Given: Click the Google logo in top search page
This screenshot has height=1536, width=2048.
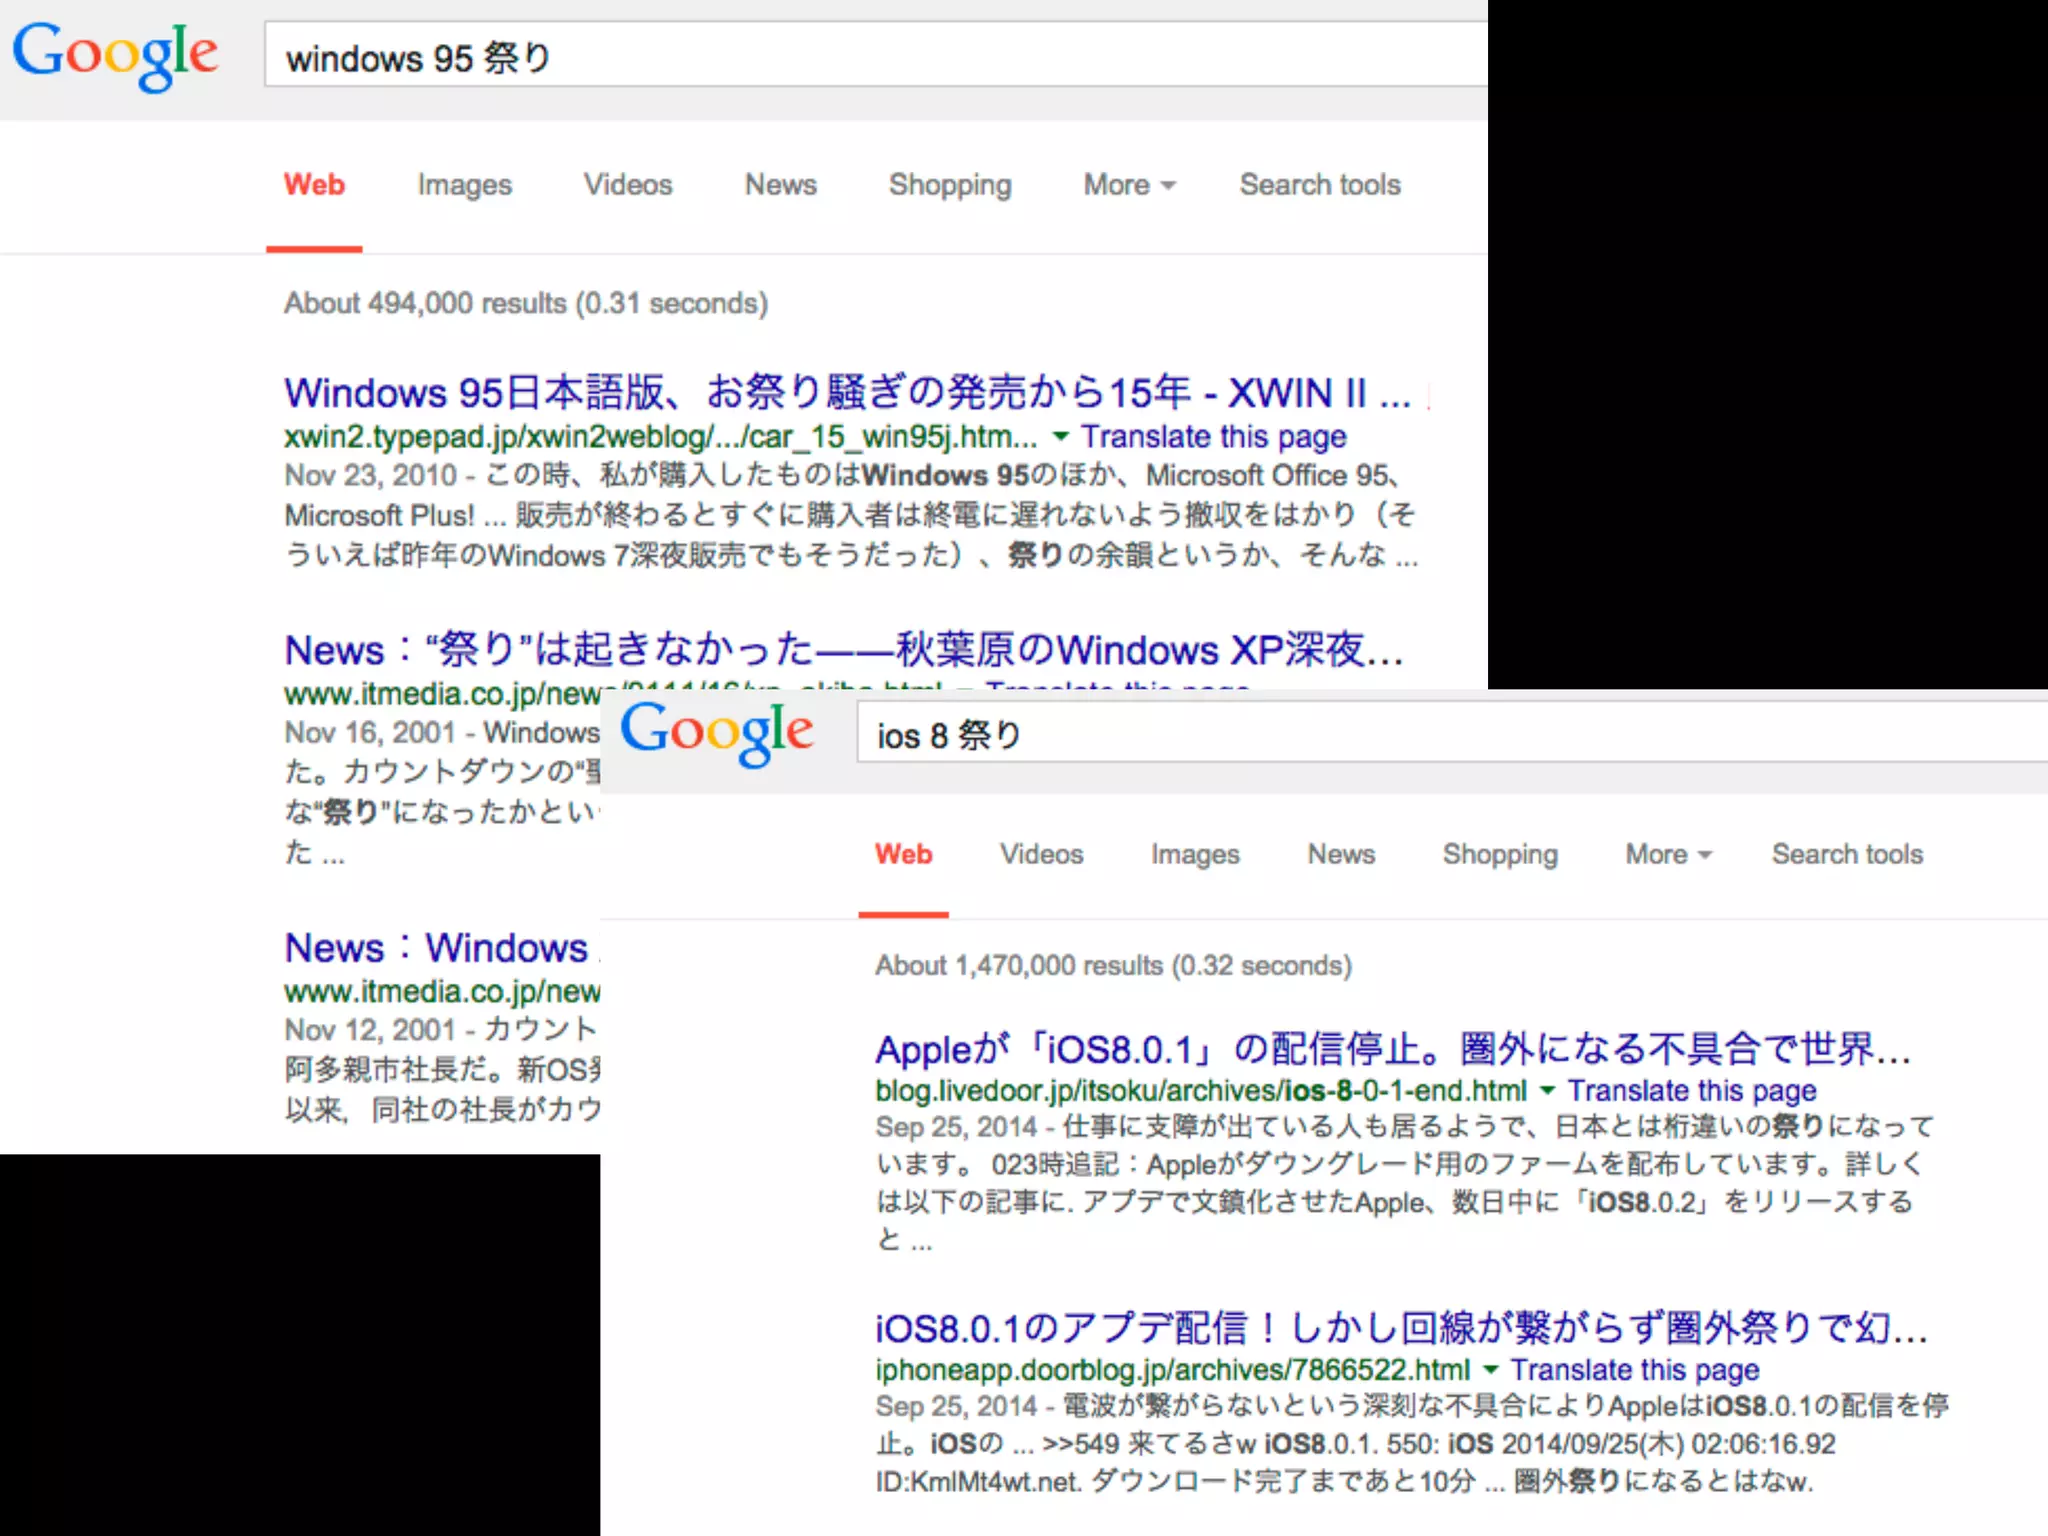Looking at the screenshot, I should [x=115, y=55].
